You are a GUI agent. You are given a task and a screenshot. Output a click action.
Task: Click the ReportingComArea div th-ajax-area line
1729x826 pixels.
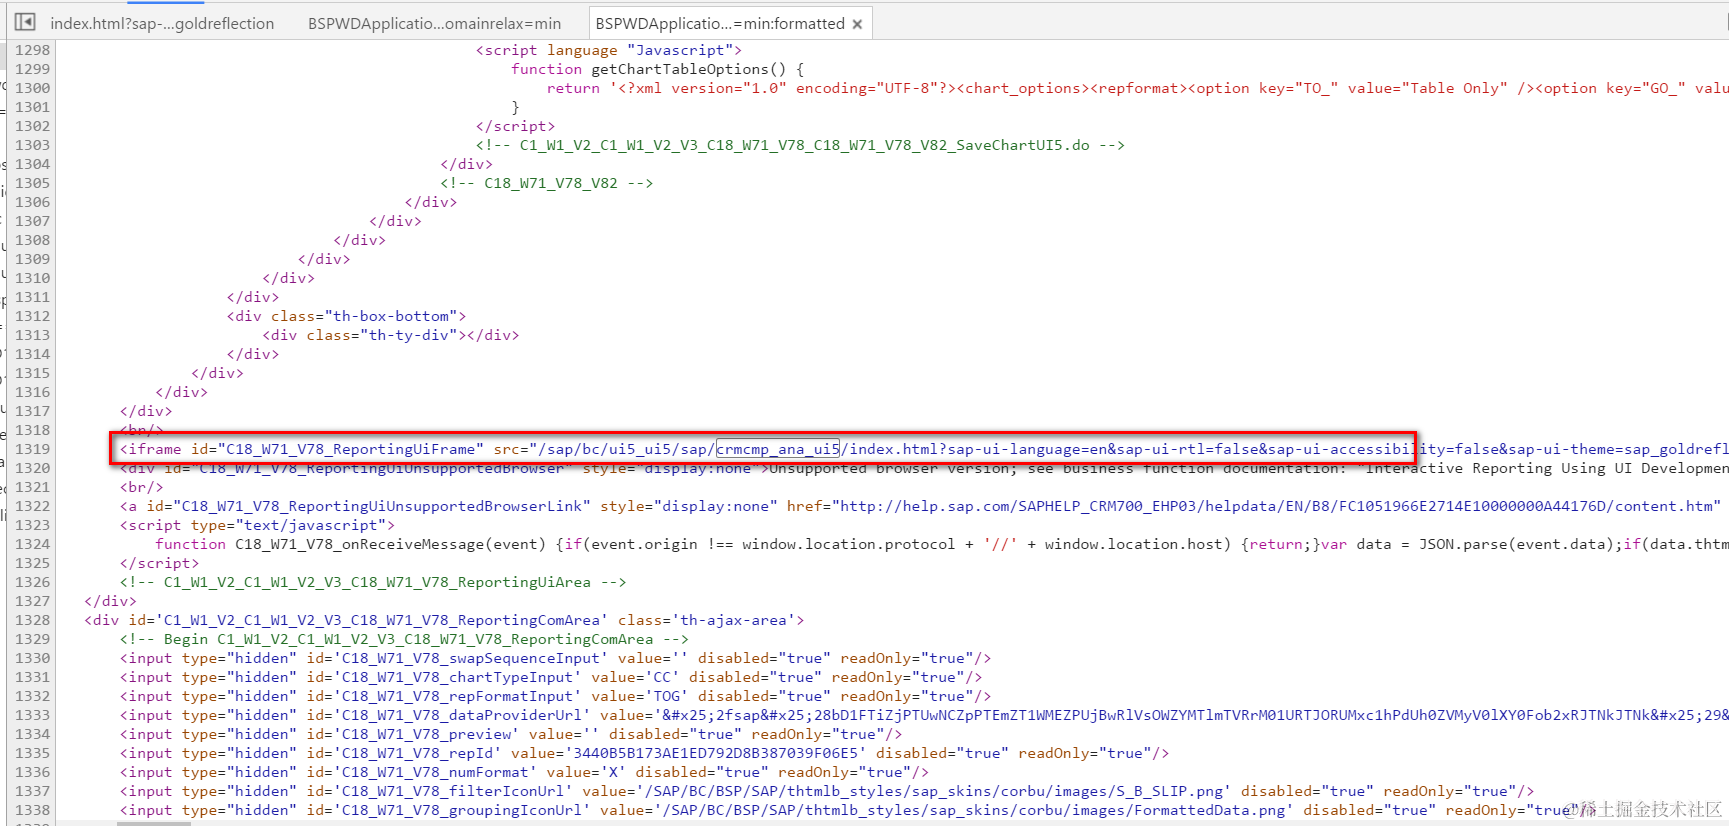pyautogui.click(x=444, y=620)
